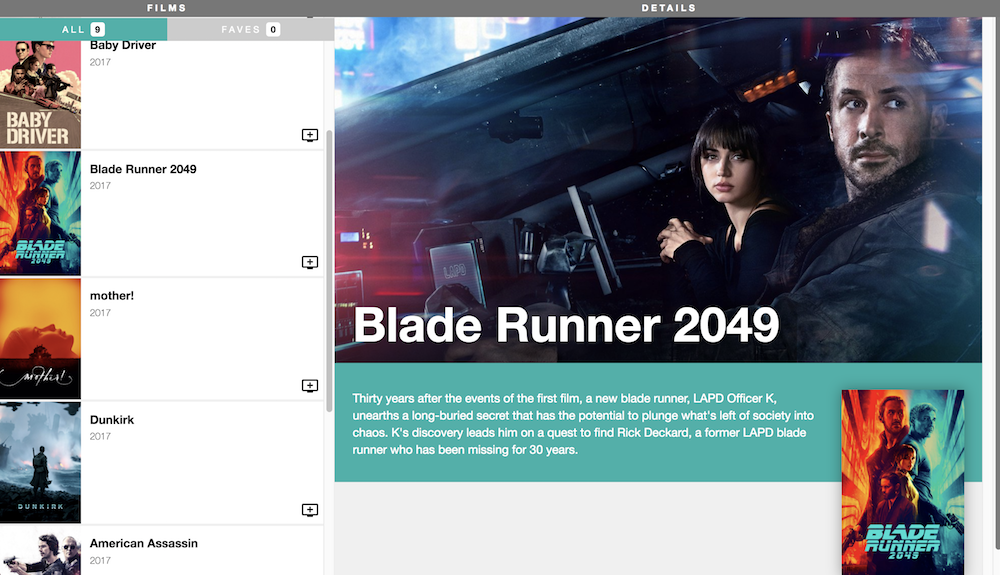Select the Dunkirk film title
1000x575 pixels.
point(112,420)
